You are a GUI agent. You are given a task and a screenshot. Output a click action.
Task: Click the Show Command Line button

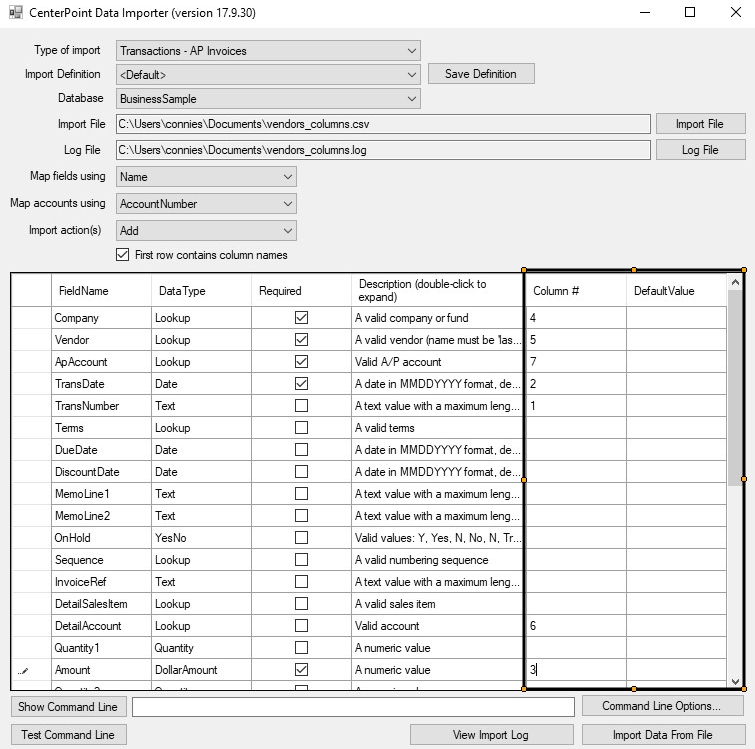pyautogui.click(x=67, y=707)
